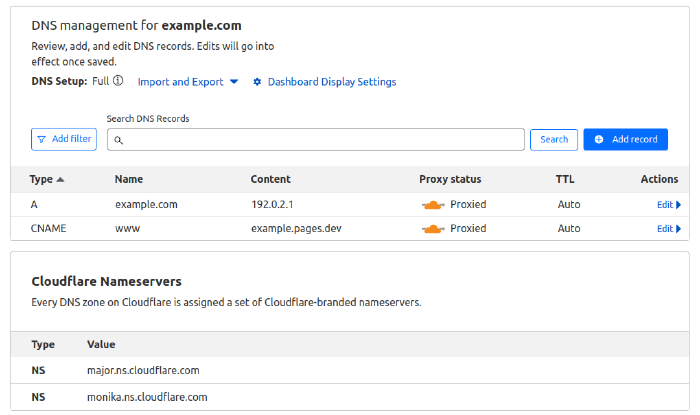Expand Edit for the A record

click(668, 204)
